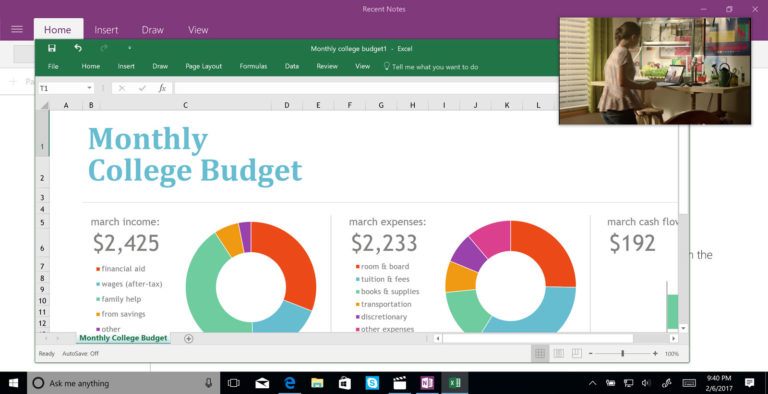Screen dimensions: 768x394
Task: Select Normal view grid icon
Action: pos(540,353)
